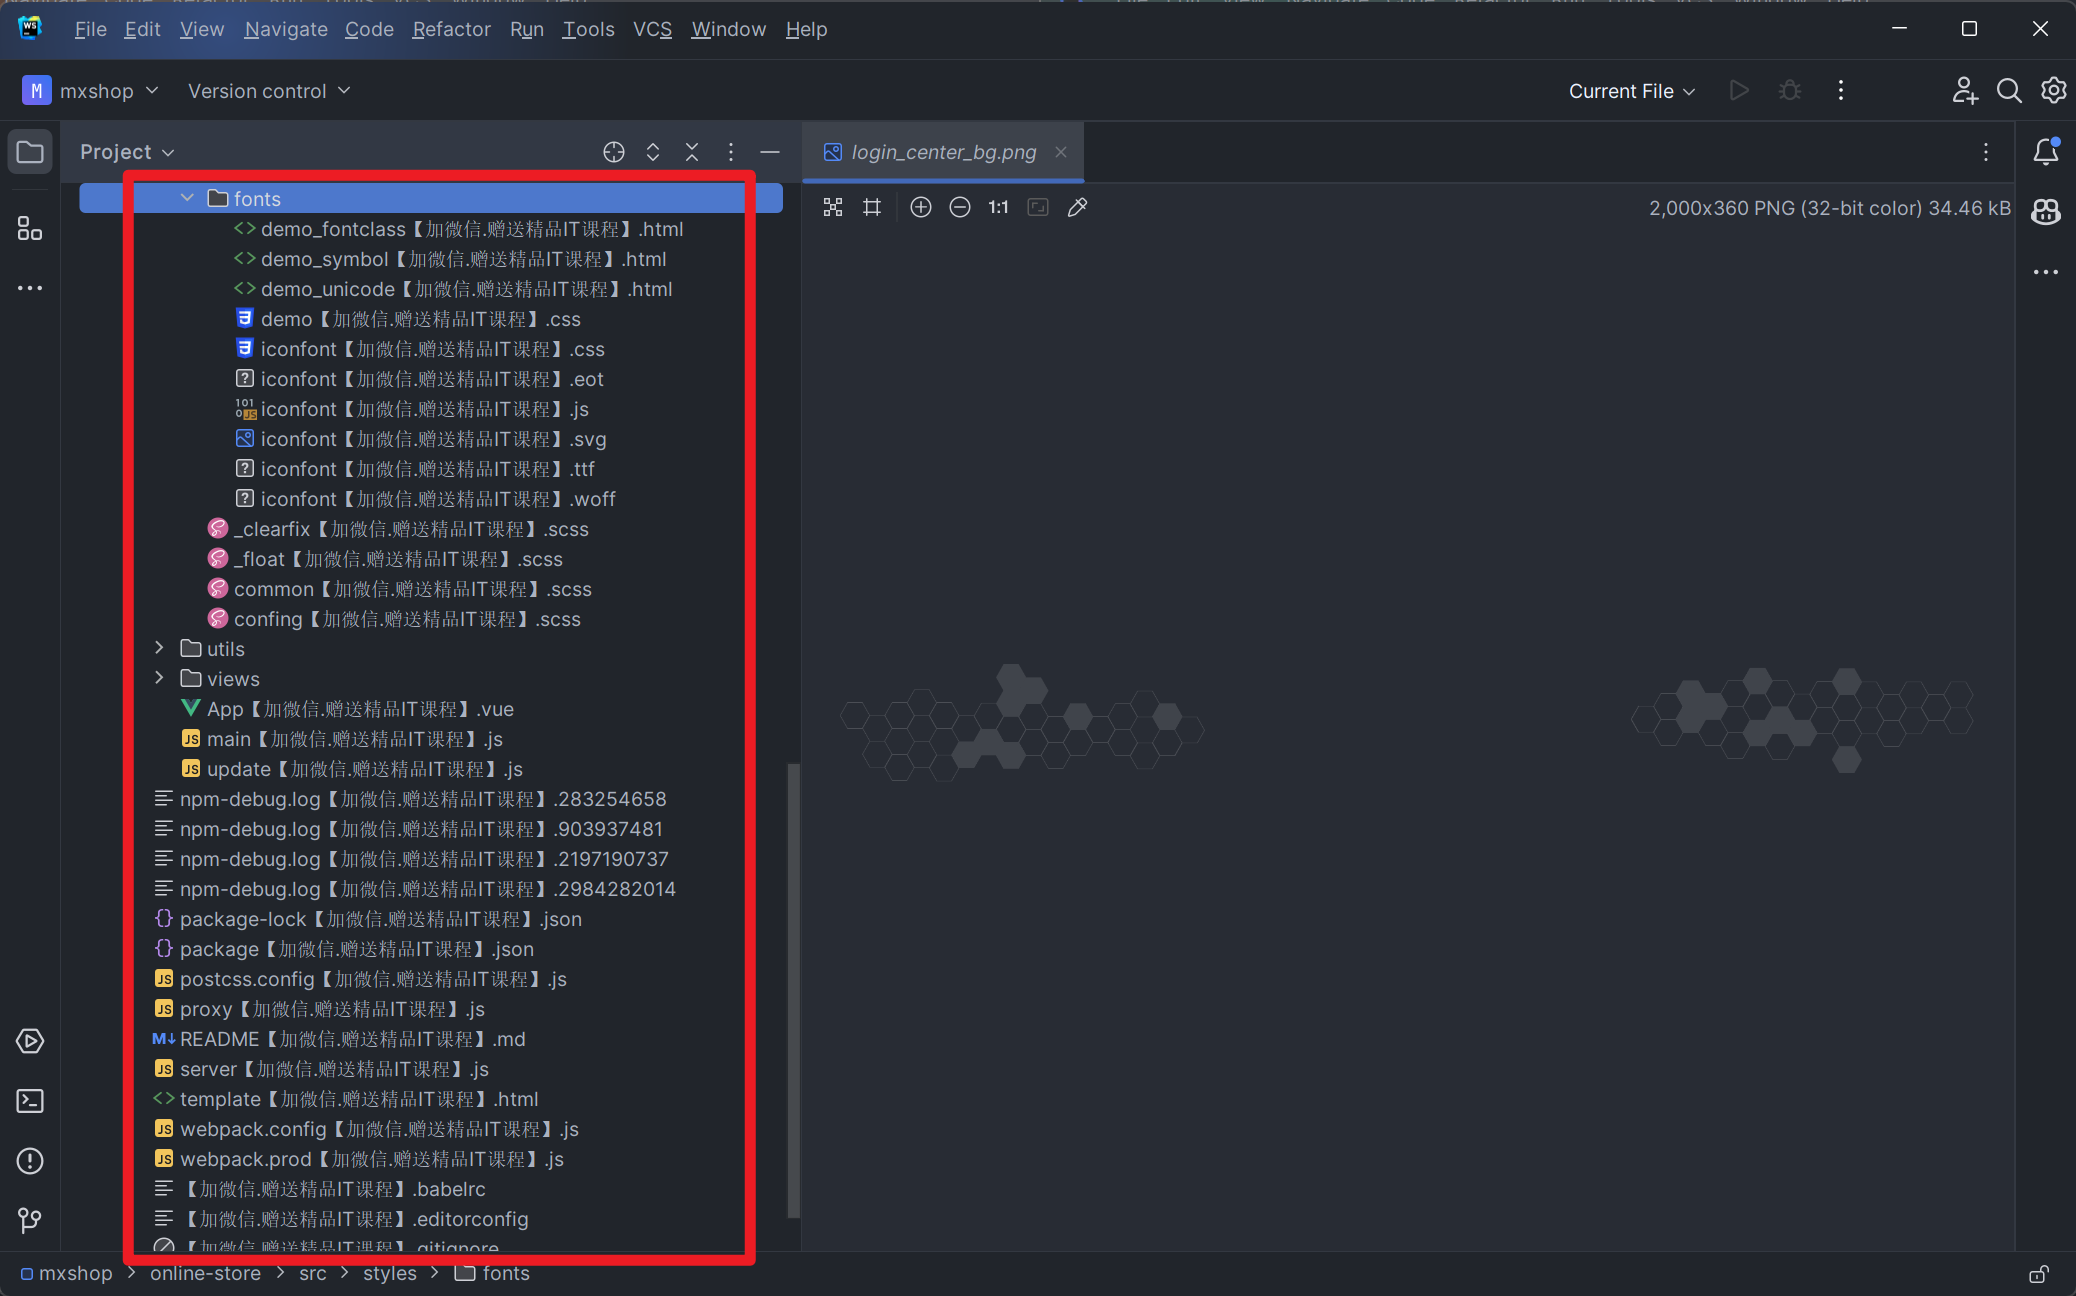This screenshot has height=1296, width=2076.
Task: Open the Current File run configuration dropdown
Action: tap(1627, 91)
